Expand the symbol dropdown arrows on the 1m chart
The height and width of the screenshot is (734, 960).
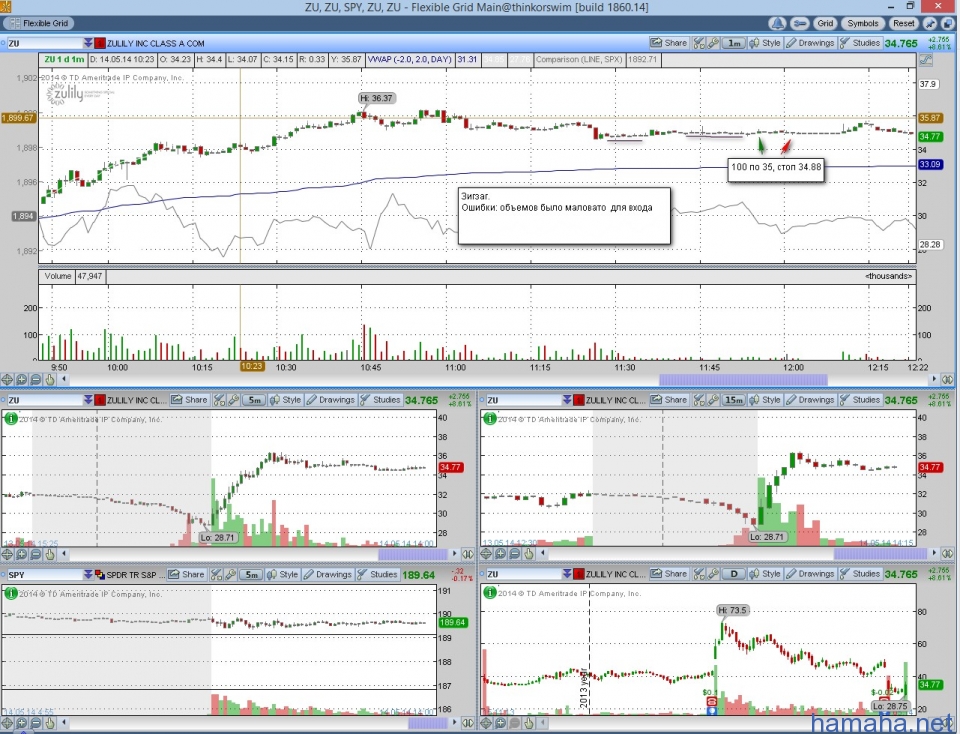pyautogui.click(x=88, y=43)
